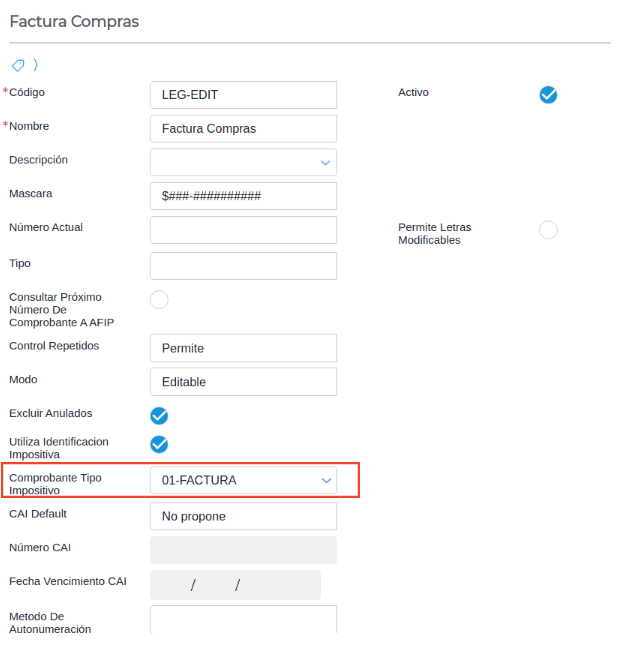Click the Metodo De Autonumeración field
630x651 pixels.
(243, 619)
